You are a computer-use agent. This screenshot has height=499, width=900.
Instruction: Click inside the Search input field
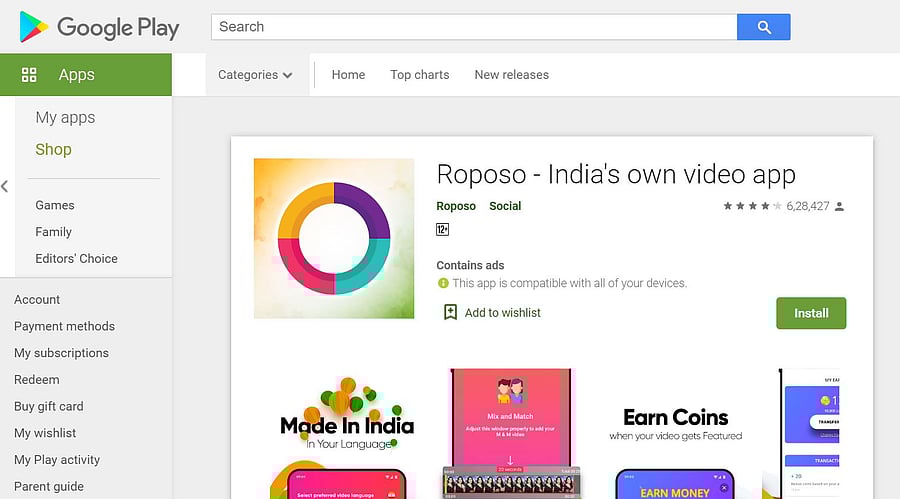(473, 27)
